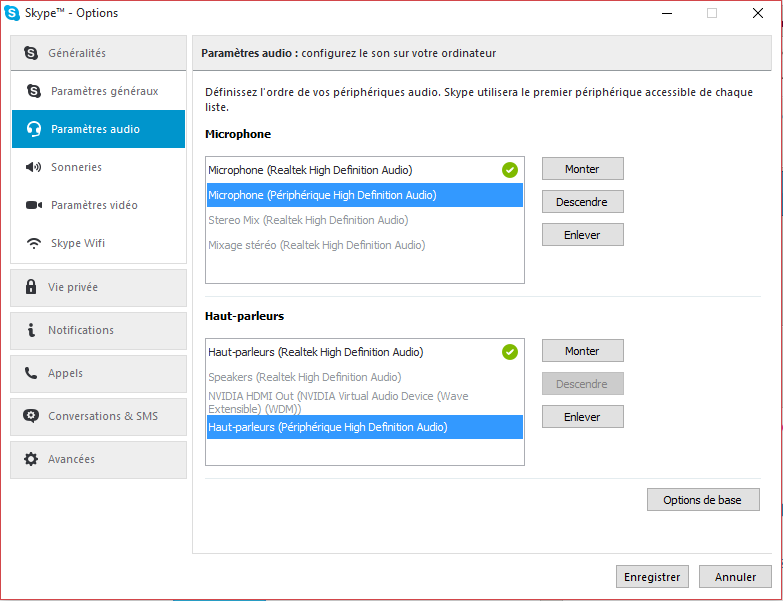
Task: Click the phone icon for Appels
Action: (x=31, y=373)
